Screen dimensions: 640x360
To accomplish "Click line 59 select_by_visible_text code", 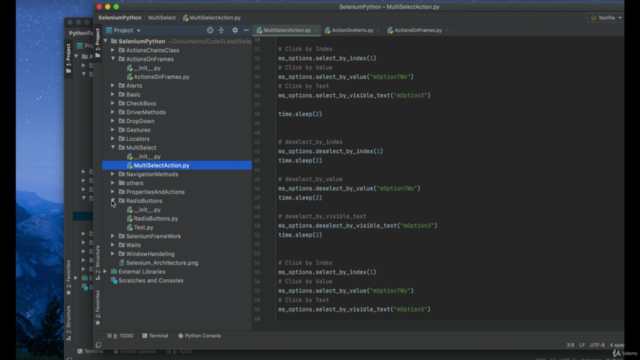I will coord(354,309).
